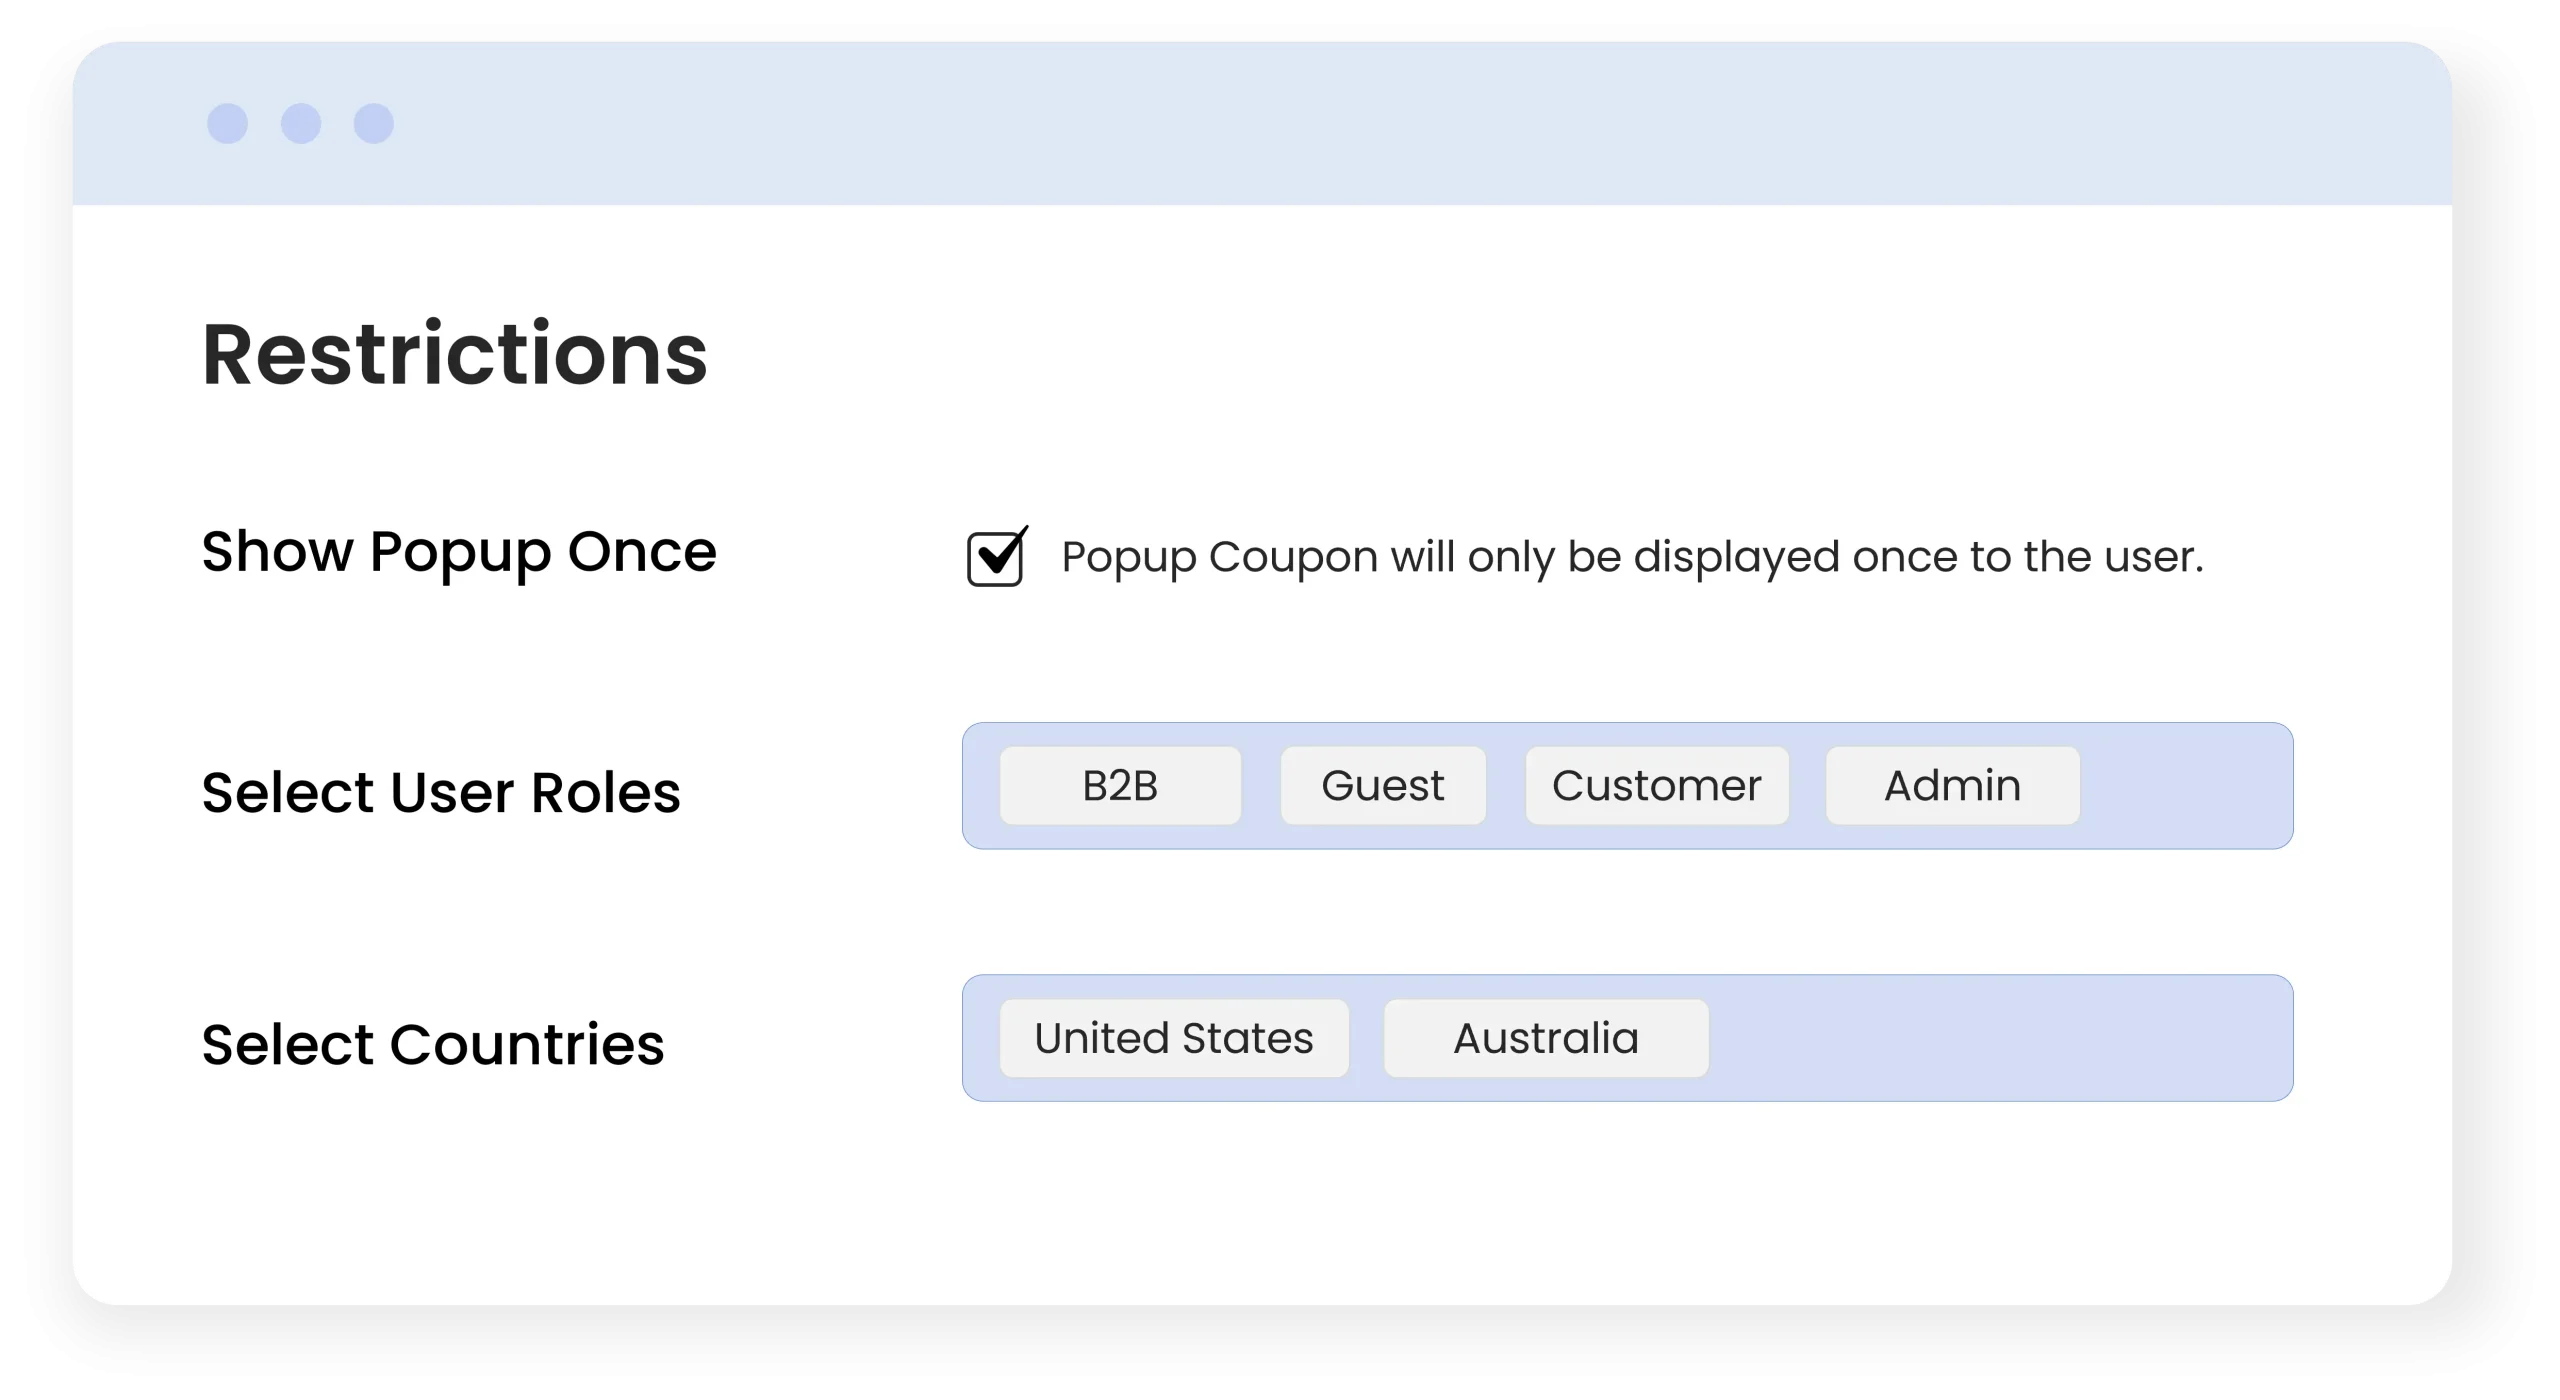Image resolution: width=2560 pixels, height=1400 pixels.
Task: Open countries field after Australia tag
Action: (2000, 1038)
